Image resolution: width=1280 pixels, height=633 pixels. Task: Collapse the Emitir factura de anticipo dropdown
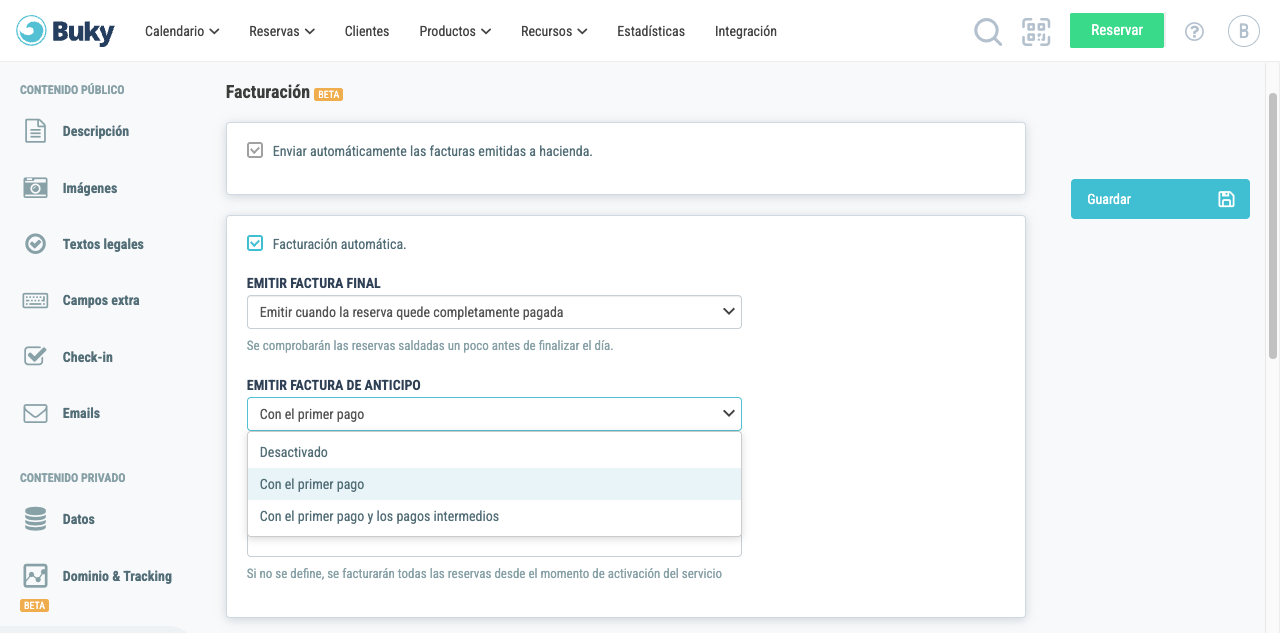tap(494, 414)
